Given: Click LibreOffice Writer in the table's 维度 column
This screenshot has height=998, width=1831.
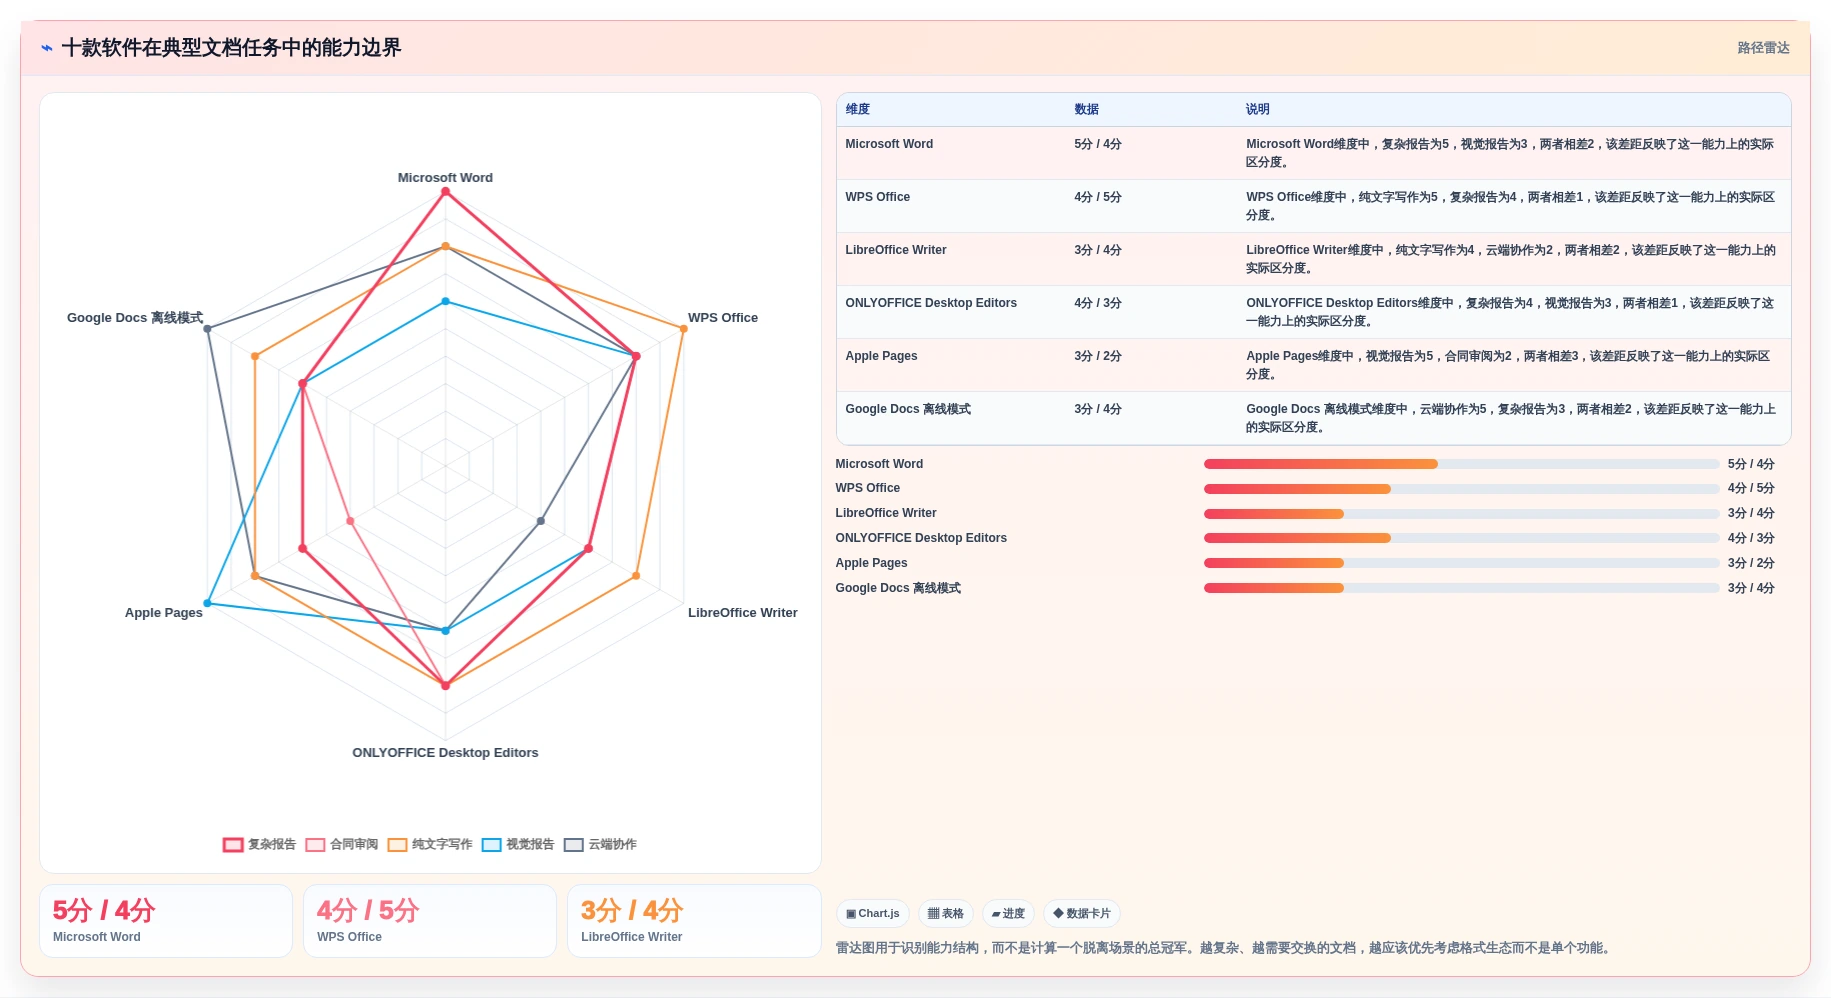Looking at the screenshot, I should [x=896, y=250].
